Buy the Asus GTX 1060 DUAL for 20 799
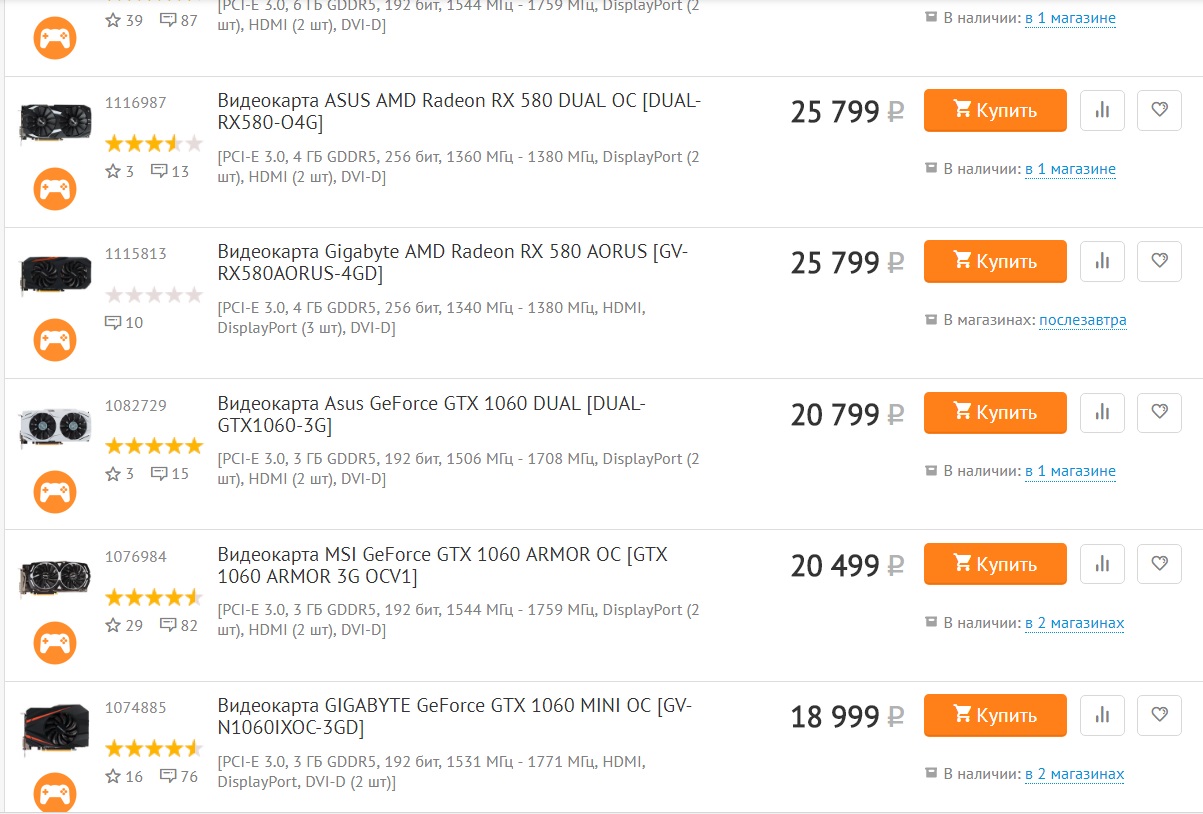 (x=995, y=412)
